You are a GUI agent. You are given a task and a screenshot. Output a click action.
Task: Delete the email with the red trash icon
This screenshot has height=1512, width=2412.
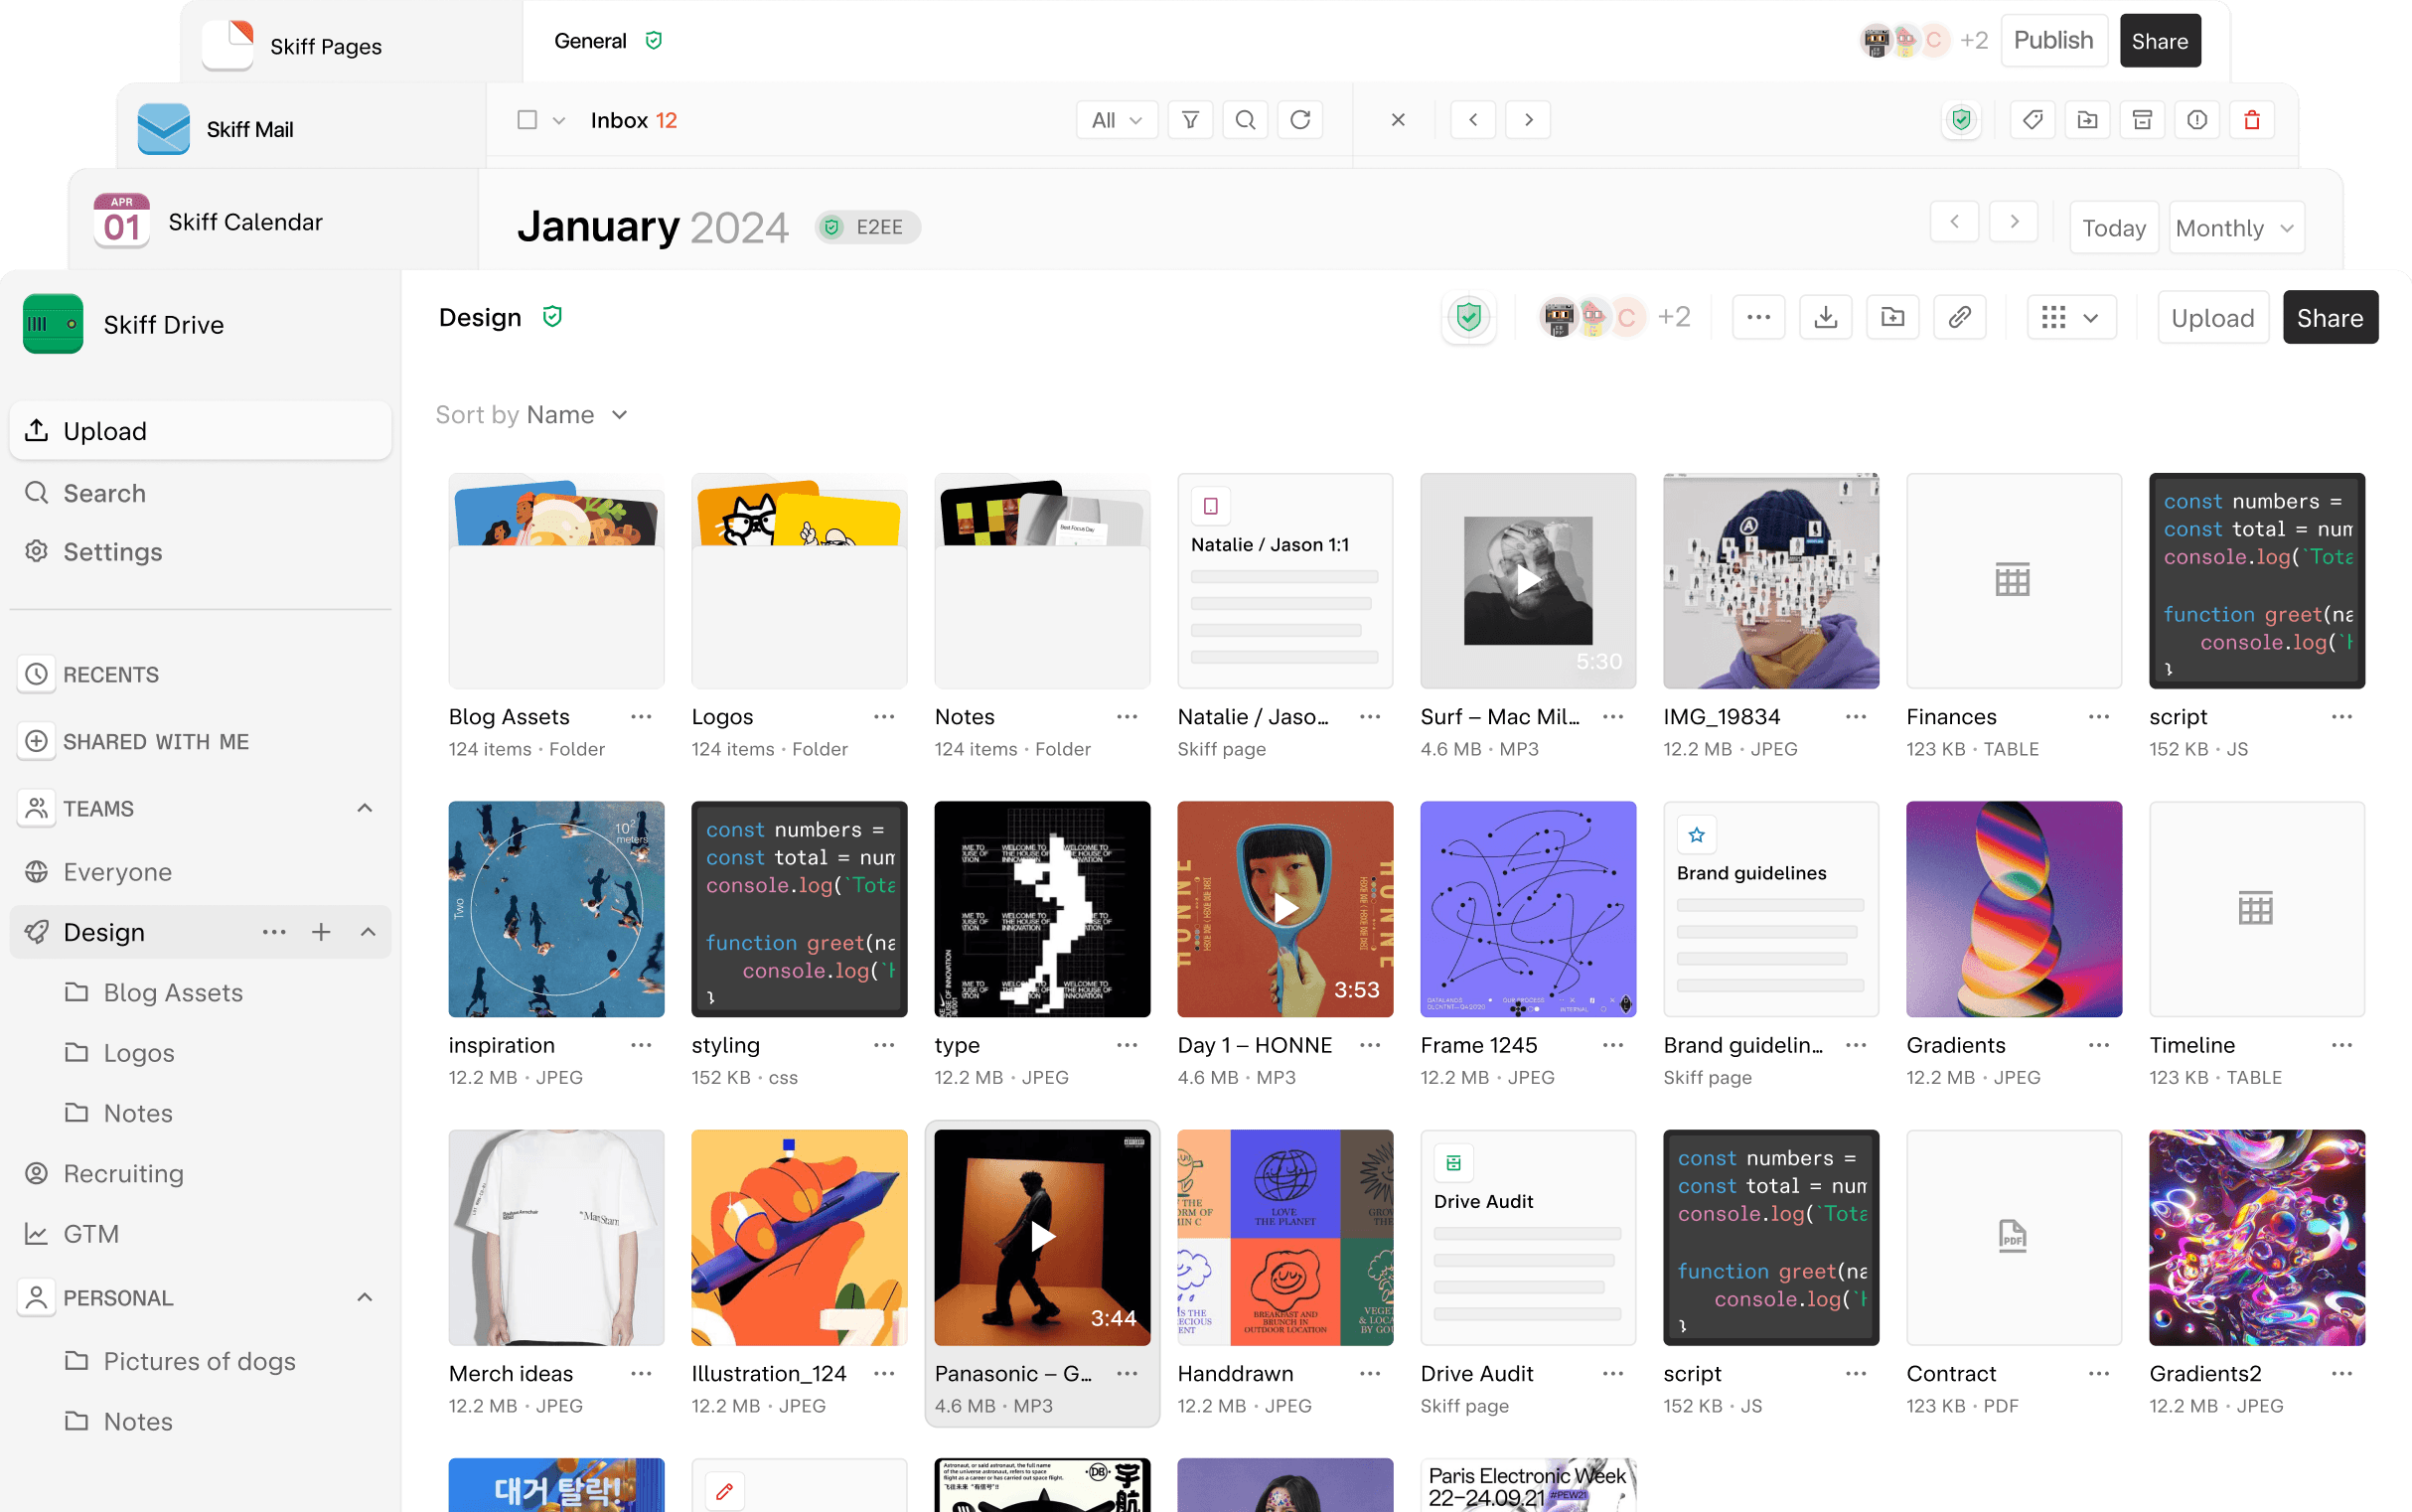point(2251,119)
